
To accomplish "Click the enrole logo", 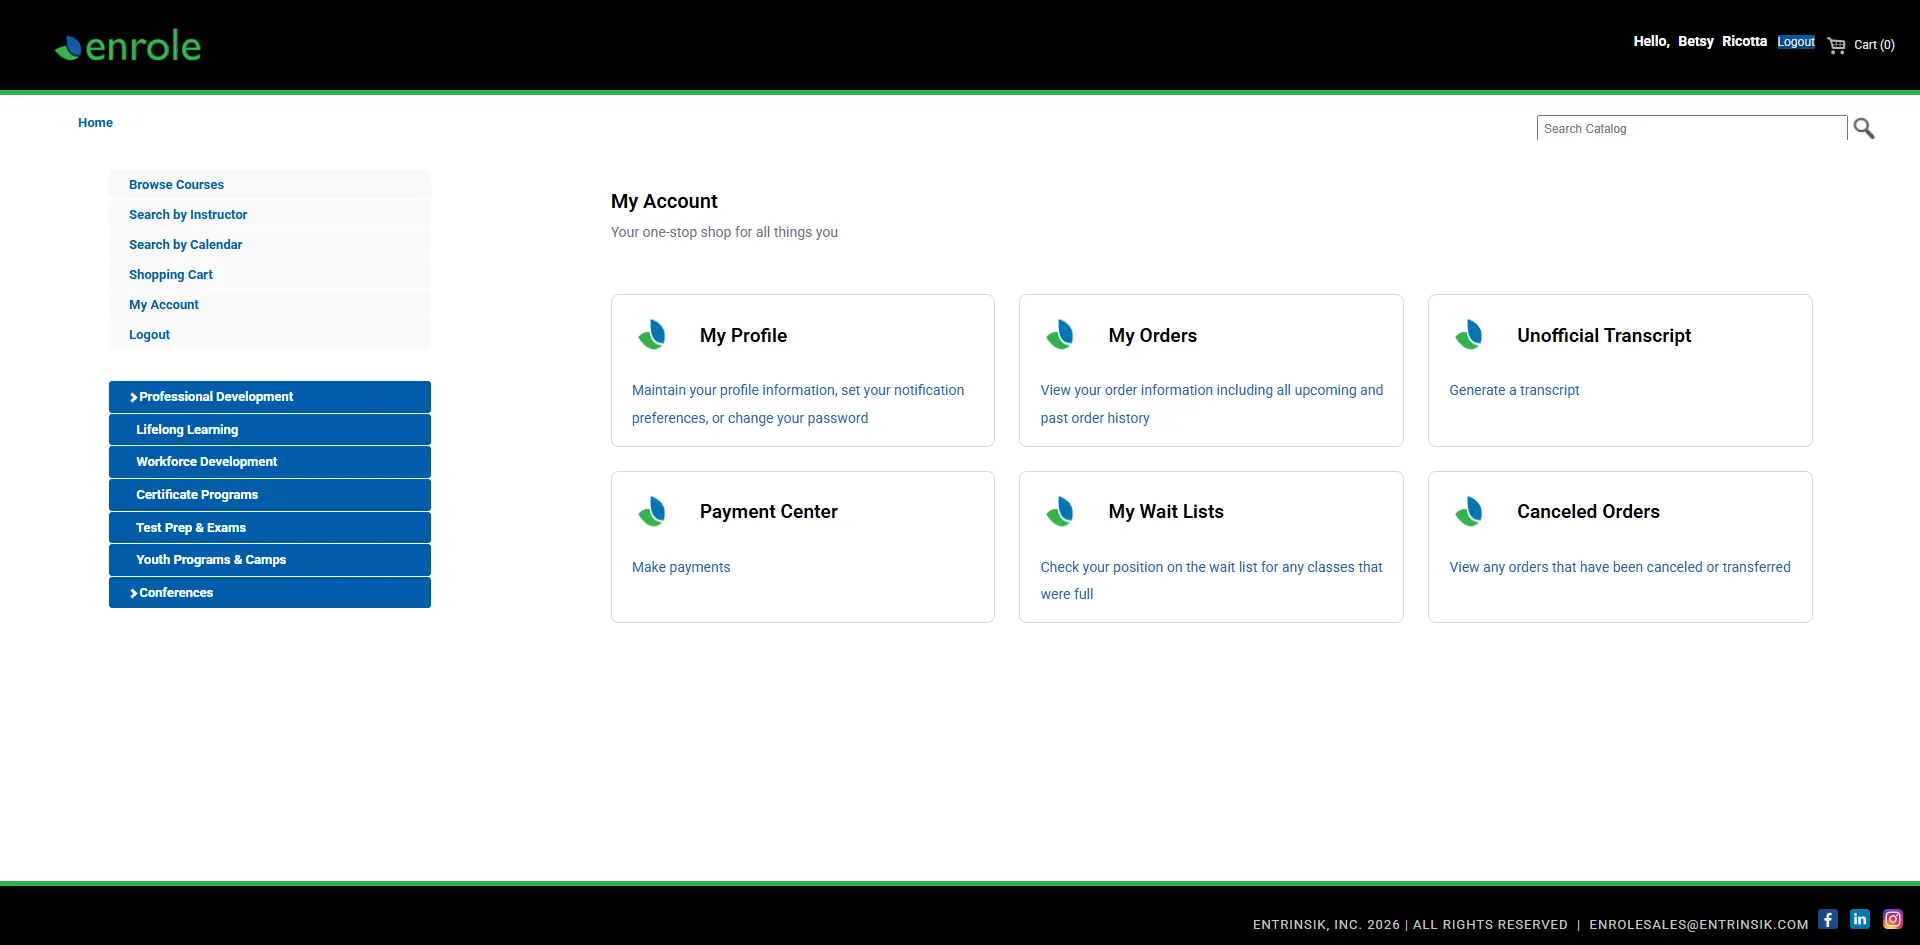I will pyautogui.click(x=126, y=44).
